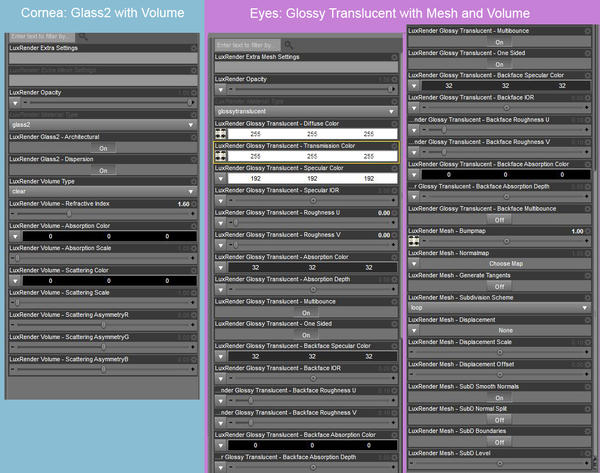600x473 pixels.
Task: Click the Volume Refractive Index slider
Action: coord(103,214)
